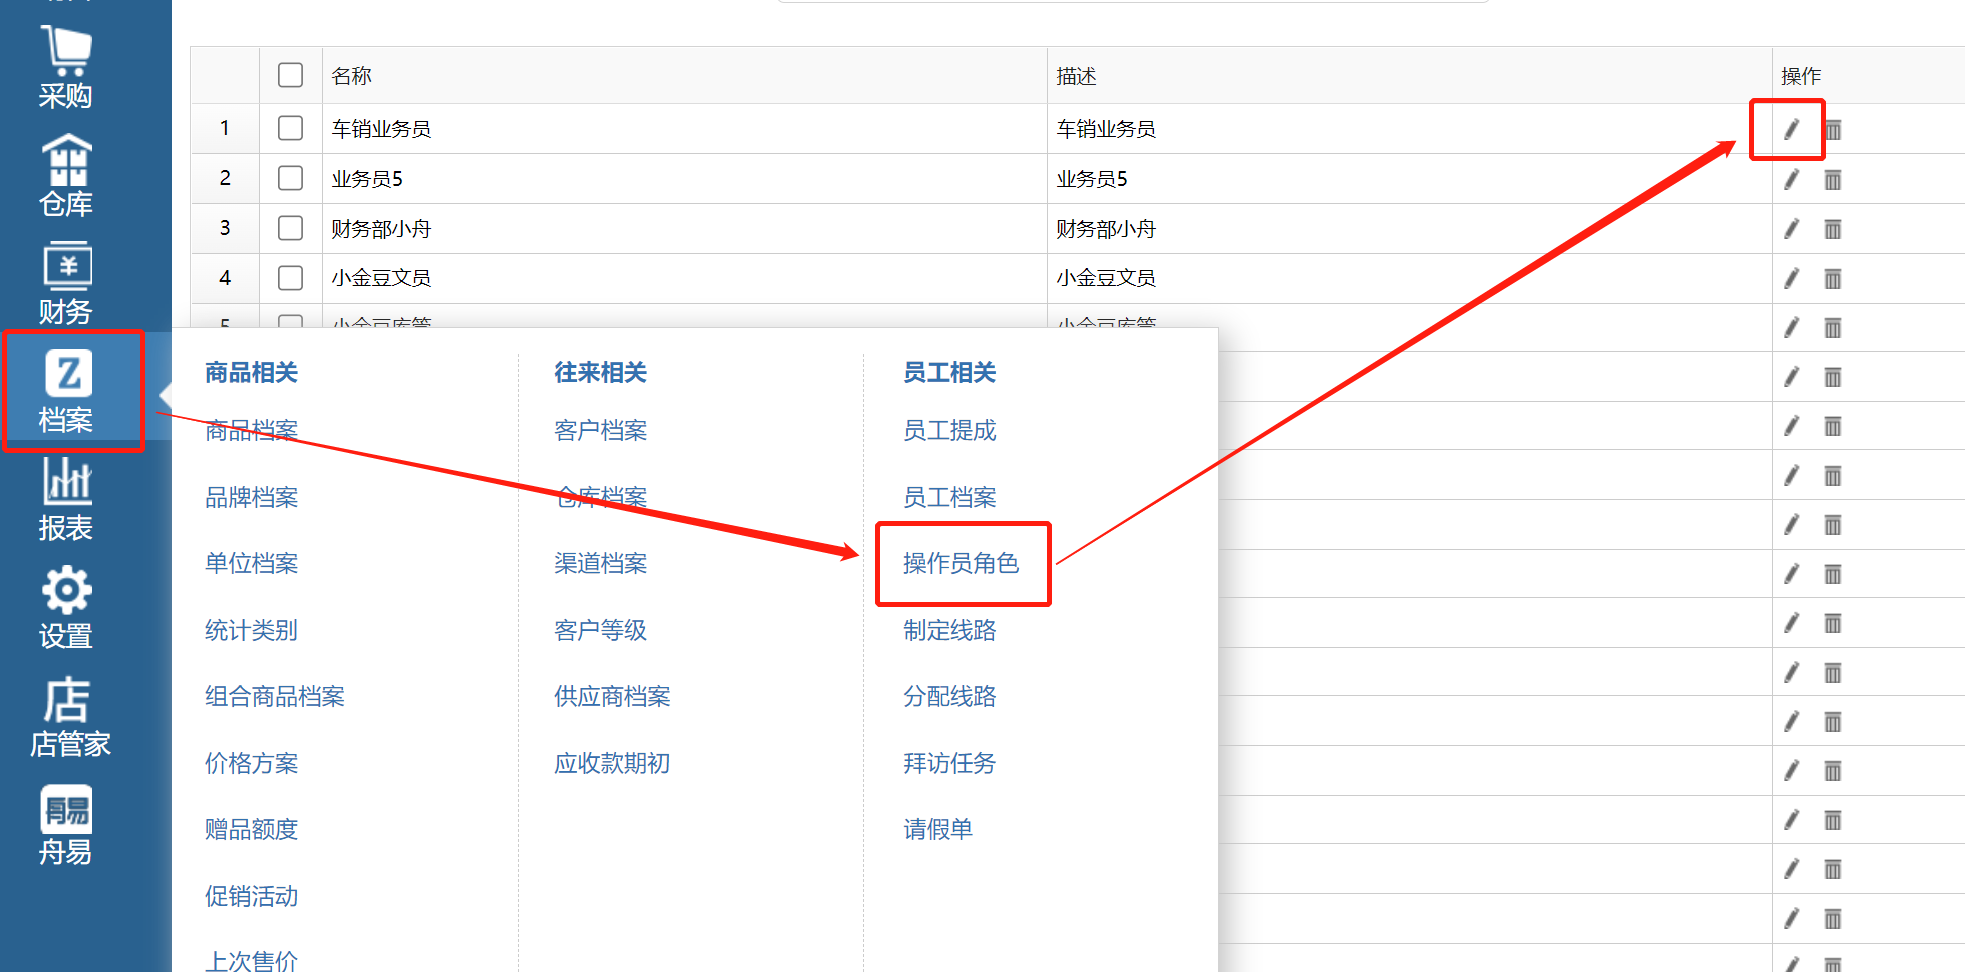The height and width of the screenshot is (972, 1965).
Task: Select the 财务部小舟 name cell
Action: (x=684, y=228)
